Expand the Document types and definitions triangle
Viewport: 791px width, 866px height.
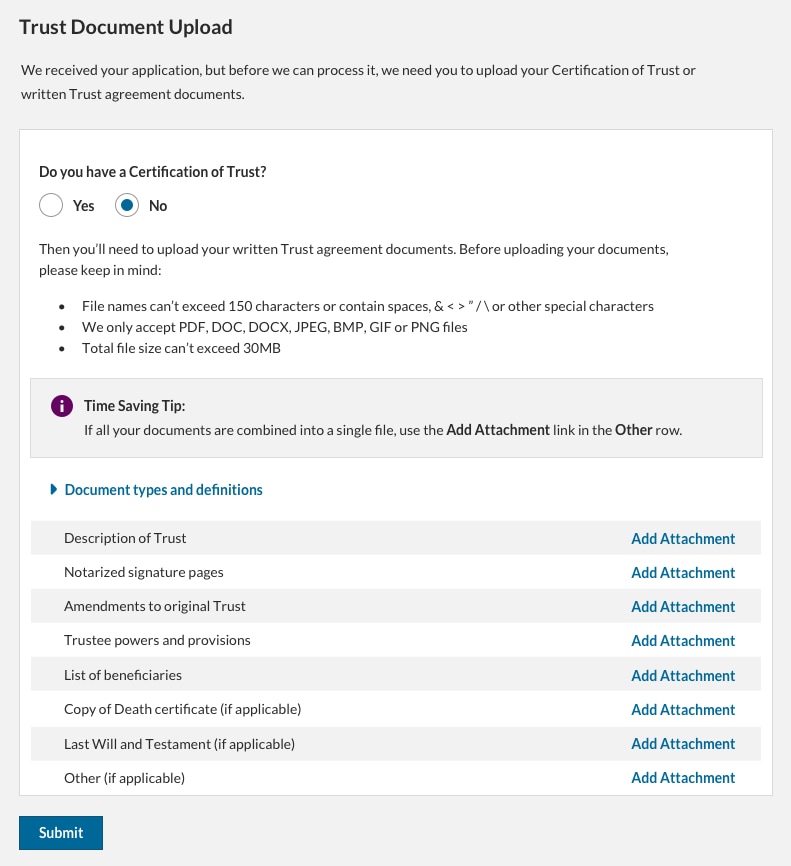(54, 490)
